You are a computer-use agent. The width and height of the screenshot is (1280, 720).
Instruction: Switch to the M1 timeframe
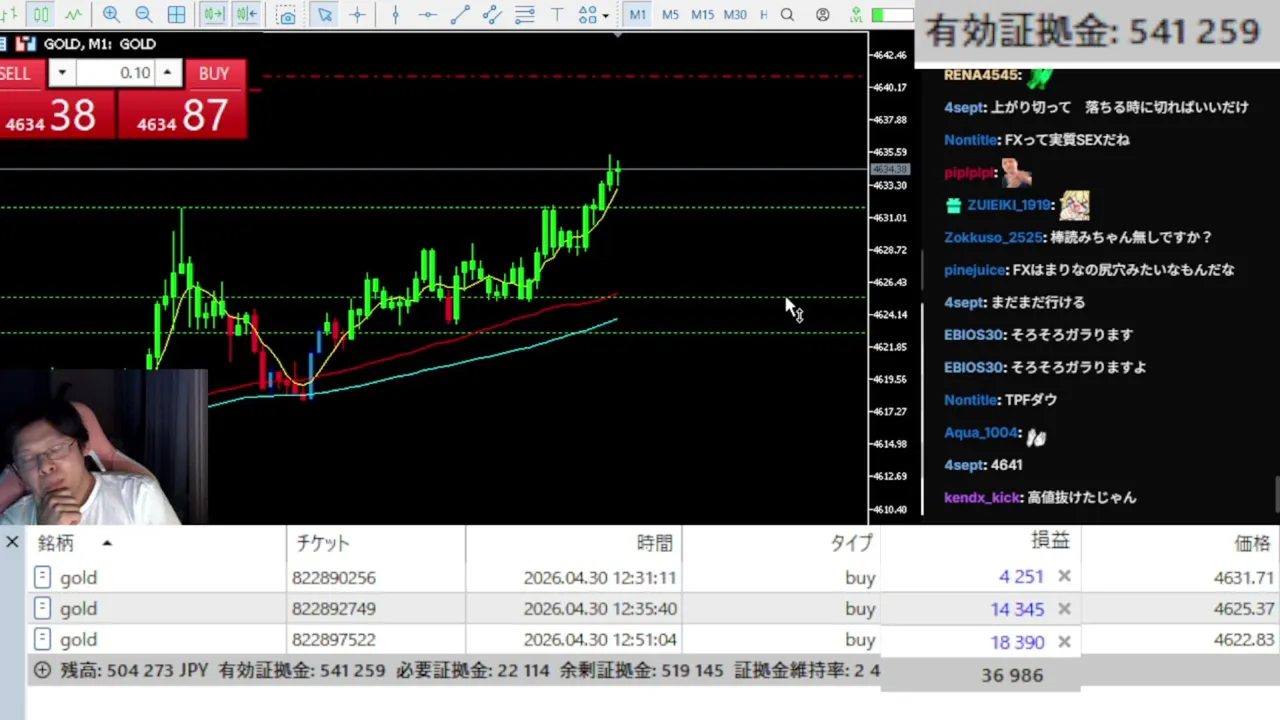coord(638,15)
